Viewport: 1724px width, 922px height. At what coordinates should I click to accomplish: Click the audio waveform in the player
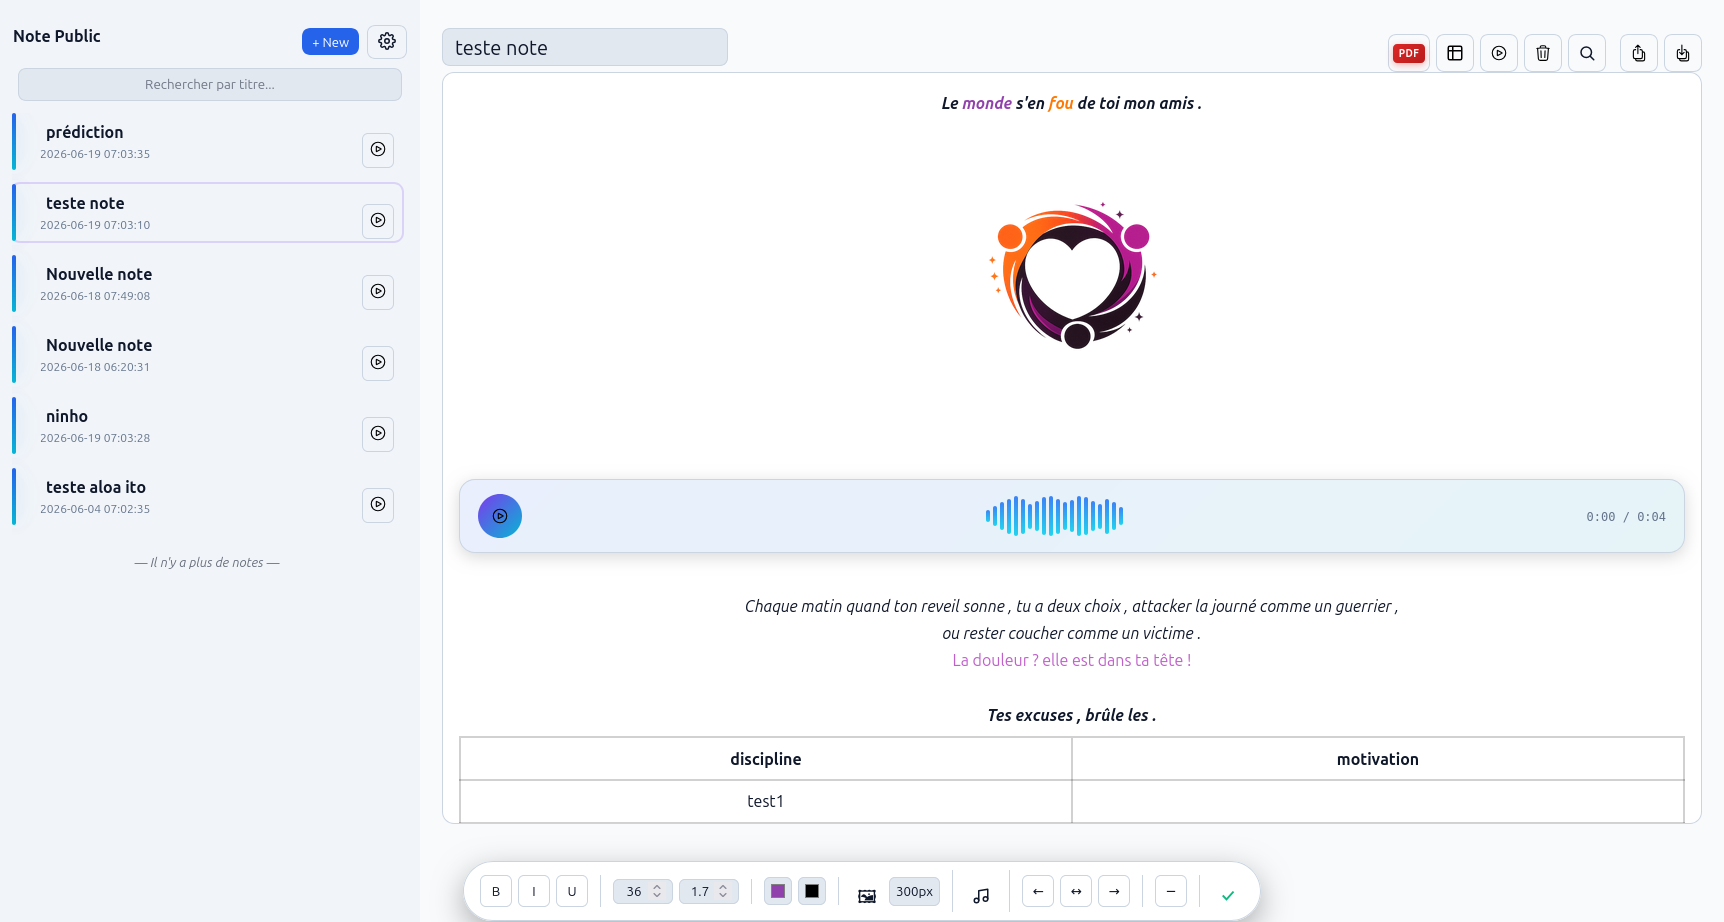coord(1054,516)
